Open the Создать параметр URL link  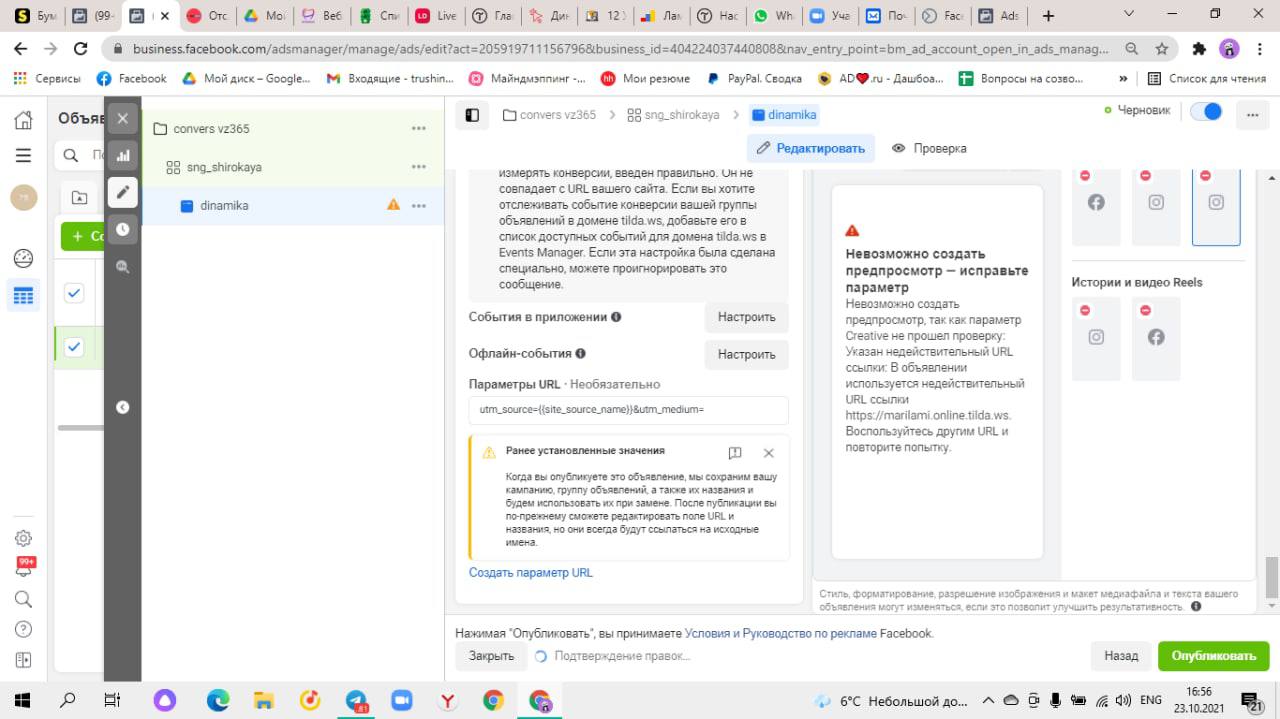[x=531, y=573]
